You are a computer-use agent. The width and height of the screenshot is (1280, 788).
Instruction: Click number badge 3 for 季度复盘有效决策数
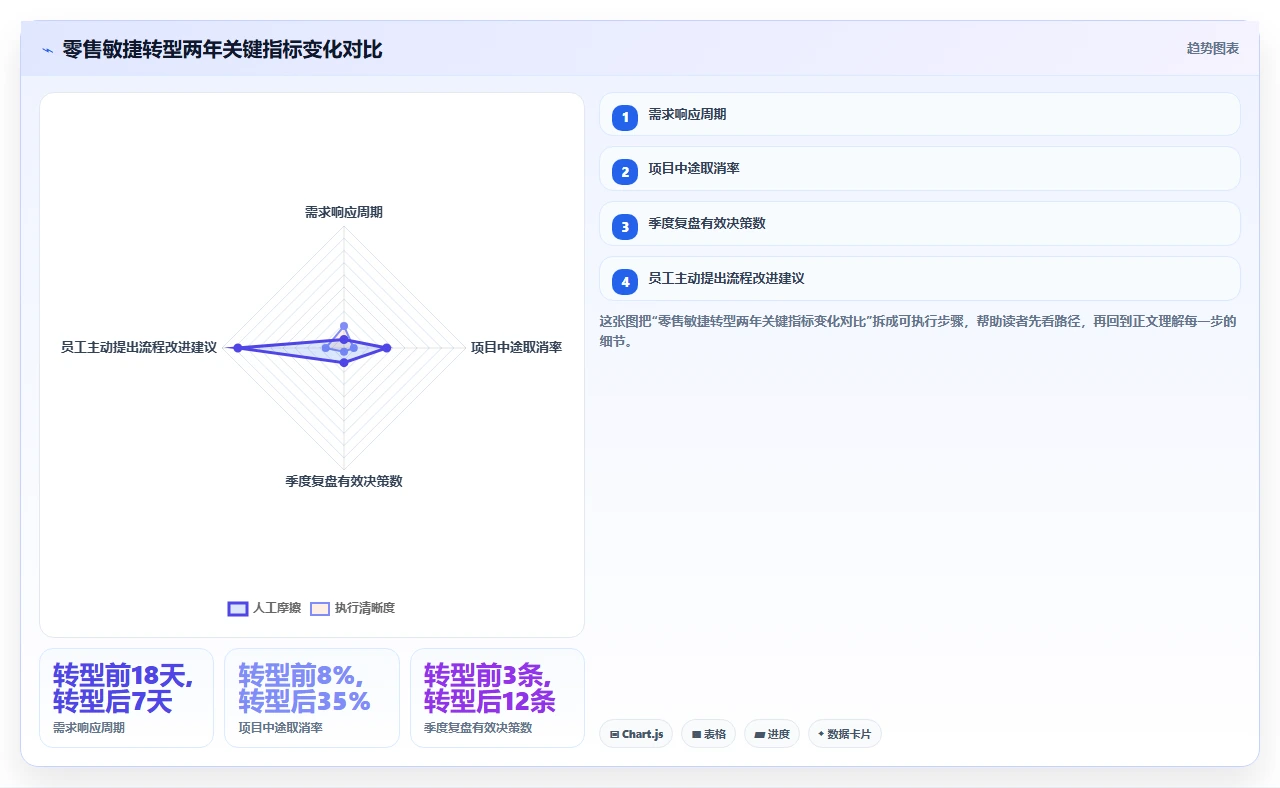[x=625, y=226]
